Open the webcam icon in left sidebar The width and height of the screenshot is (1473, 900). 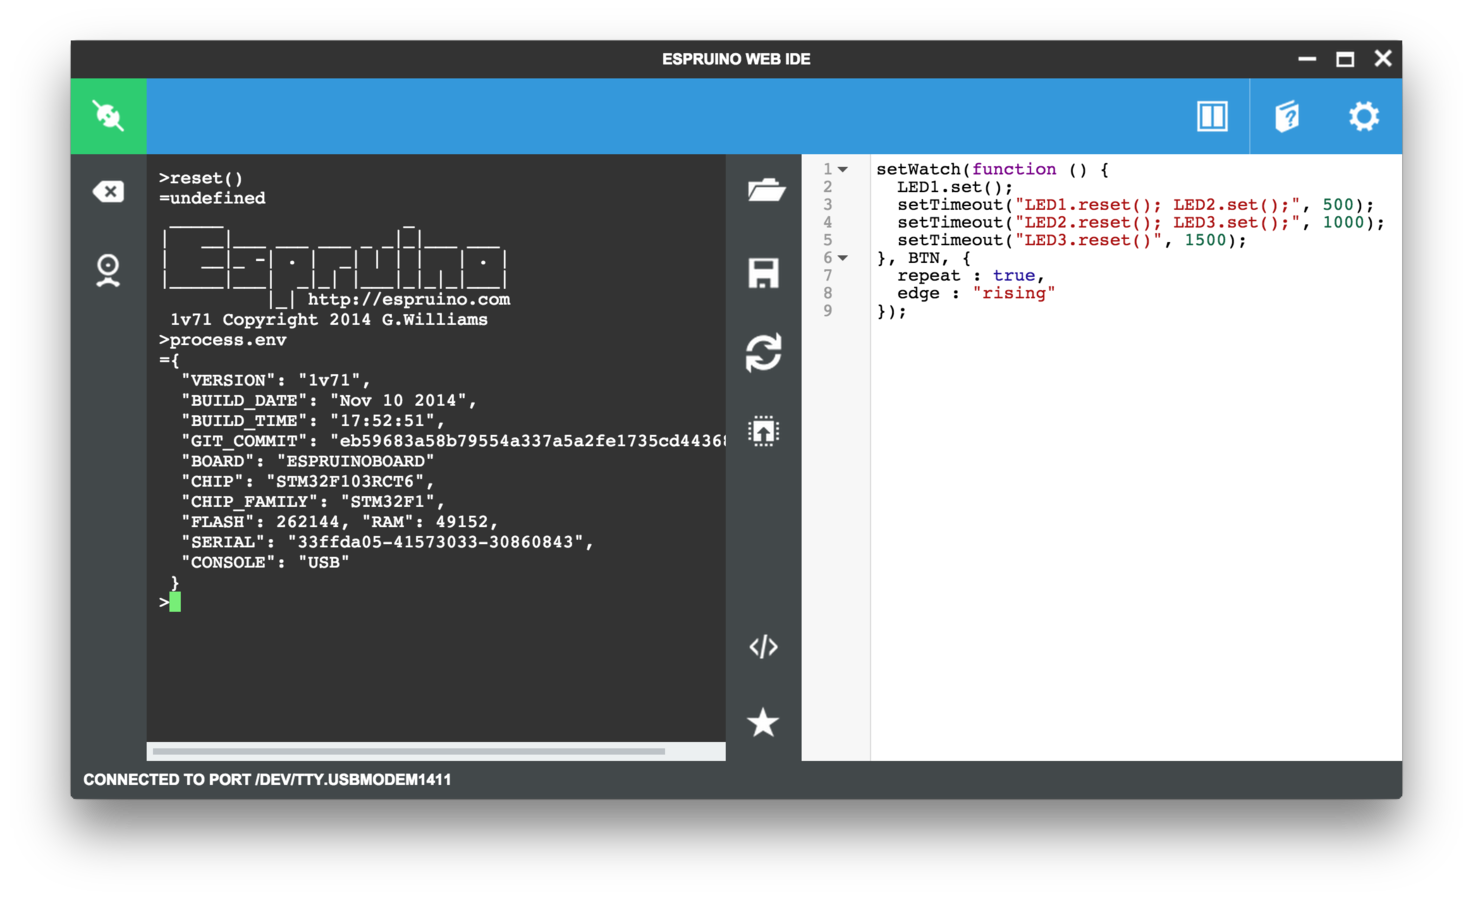[x=108, y=270]
